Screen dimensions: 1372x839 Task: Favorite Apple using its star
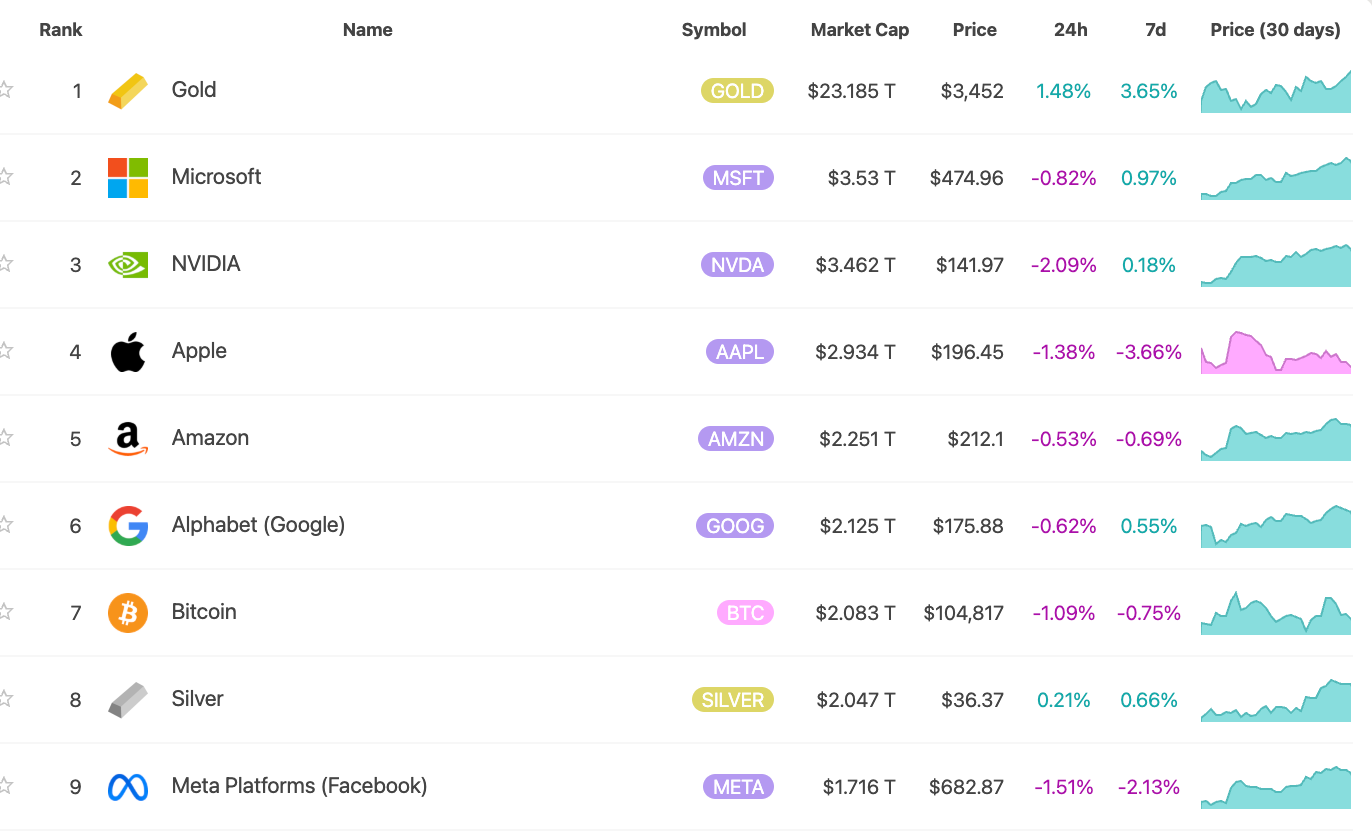pyautogui.click(x=5, y=350)
